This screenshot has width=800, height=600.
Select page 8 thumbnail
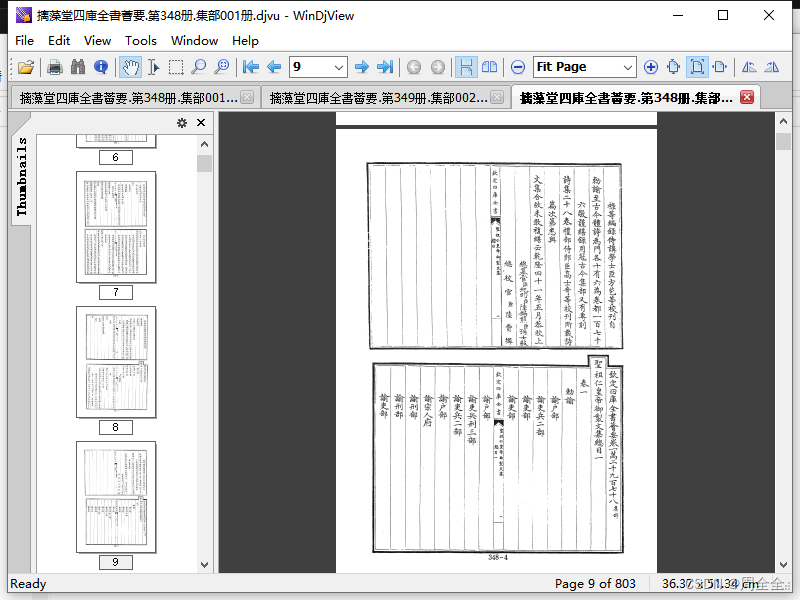point(116,362)
